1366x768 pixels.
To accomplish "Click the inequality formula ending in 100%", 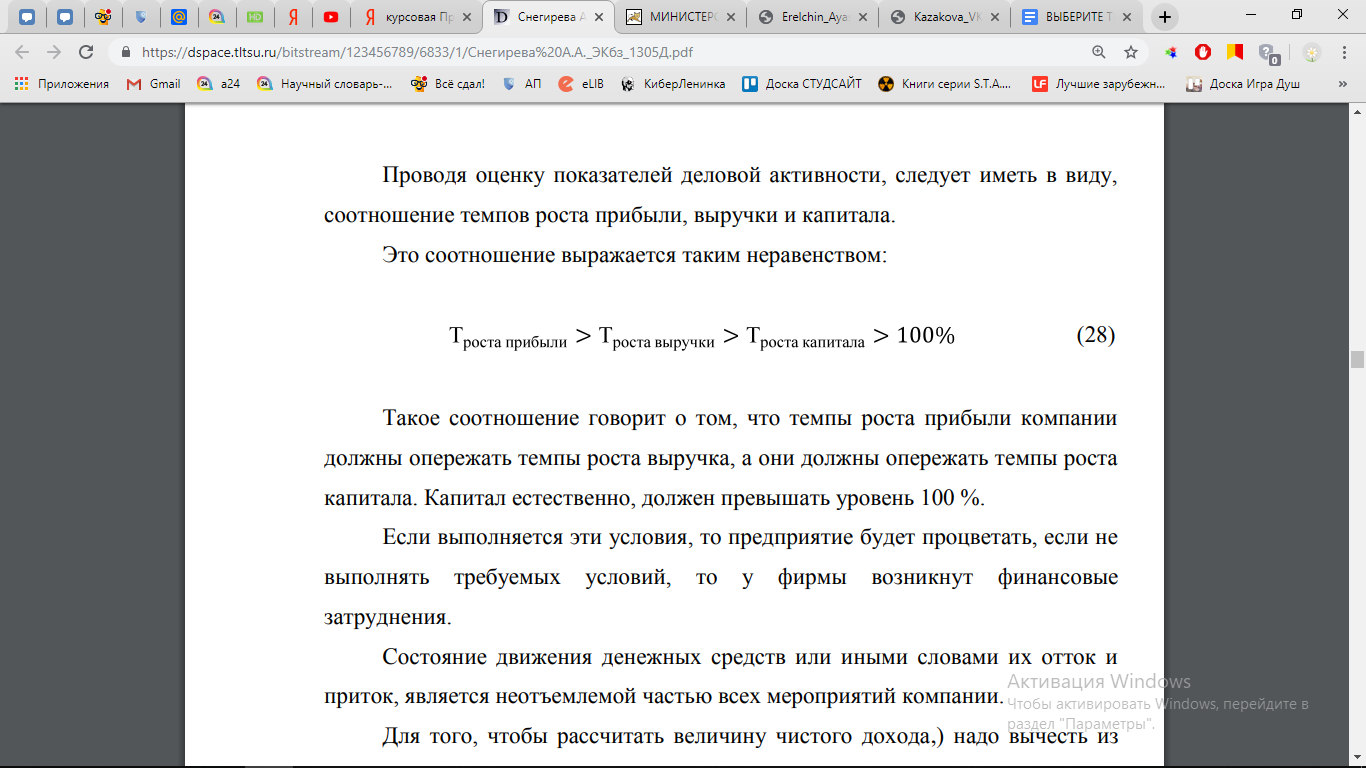I will [702, 337].
